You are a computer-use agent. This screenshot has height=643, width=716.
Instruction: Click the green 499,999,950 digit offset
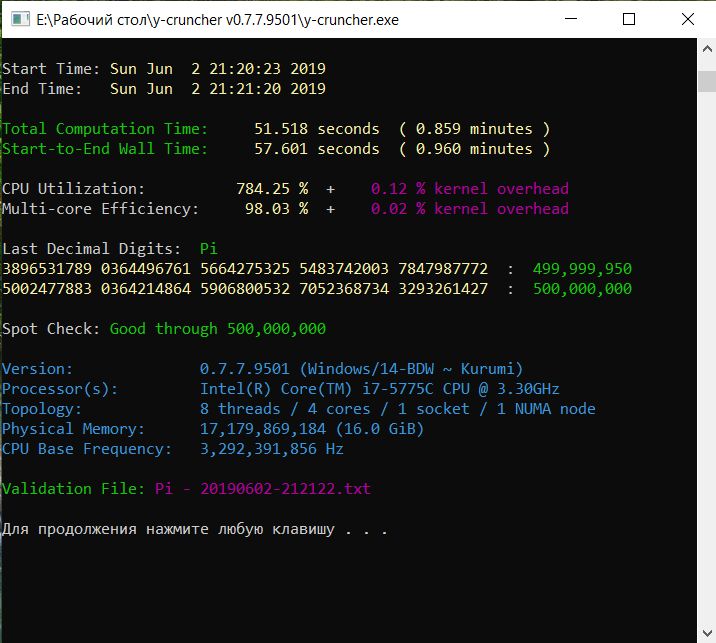click(582, 269)
